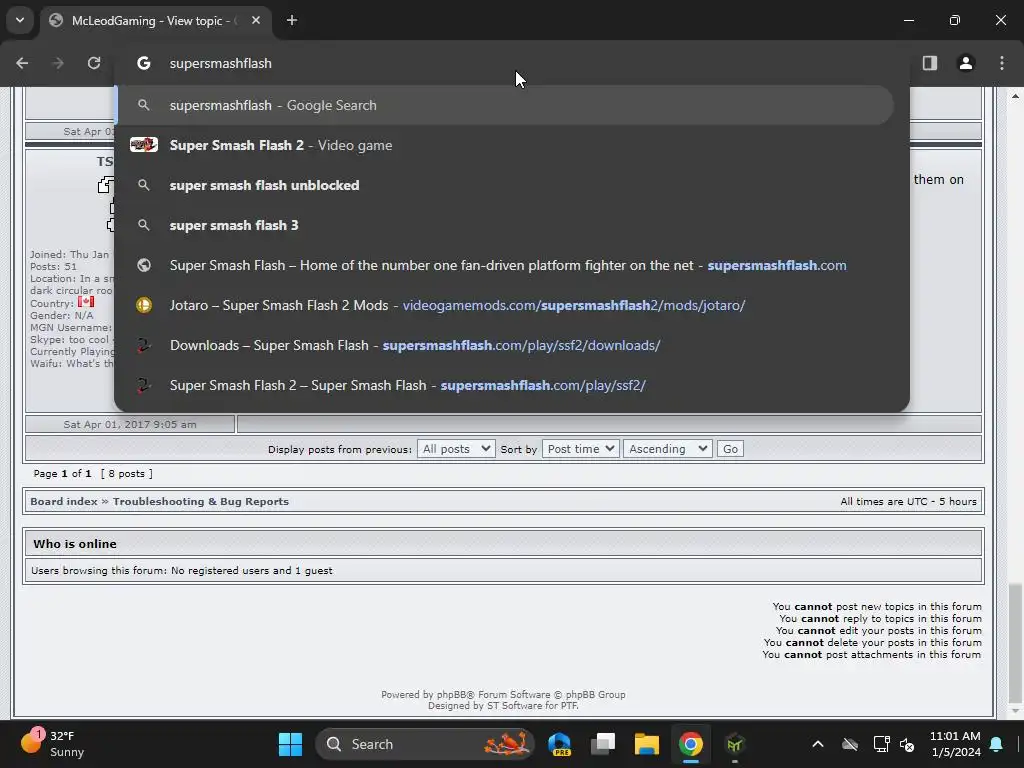Screen dimensions: 1024x768
Task: Open the clock showing 11:01 AM
Action: tap(955, 744)
